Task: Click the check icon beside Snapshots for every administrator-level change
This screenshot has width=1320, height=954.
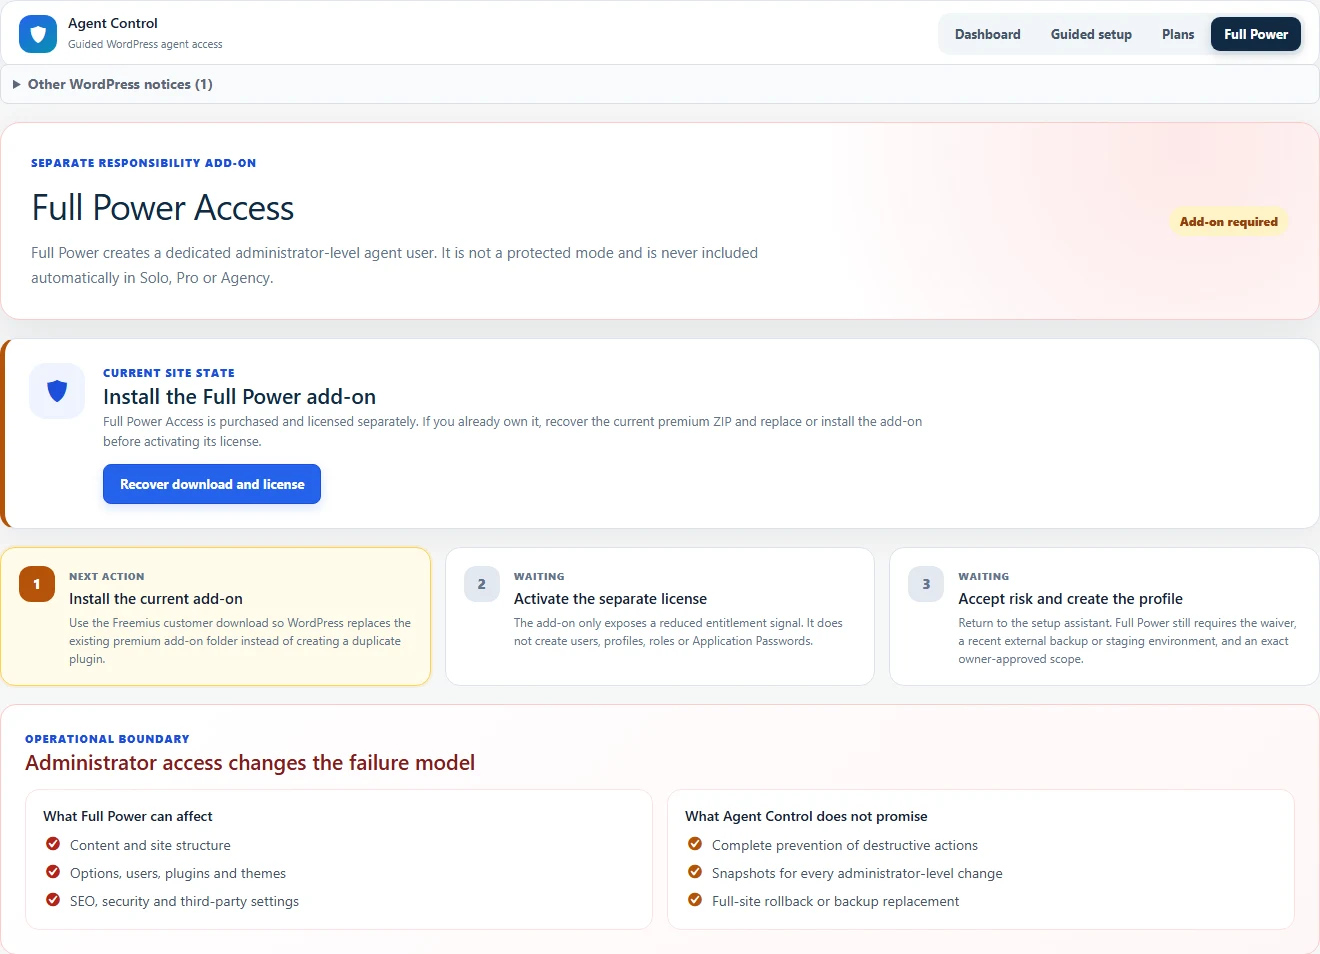Action: pyautogui.click(x=695, y=872)
